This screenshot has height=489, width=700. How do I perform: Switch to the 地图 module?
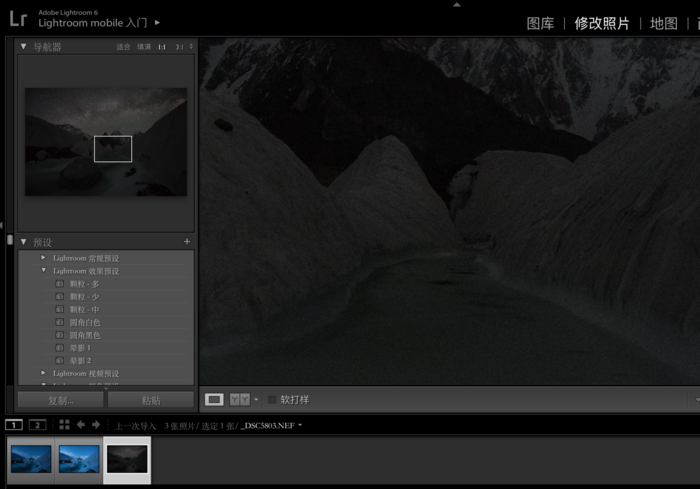pos(663,23)
